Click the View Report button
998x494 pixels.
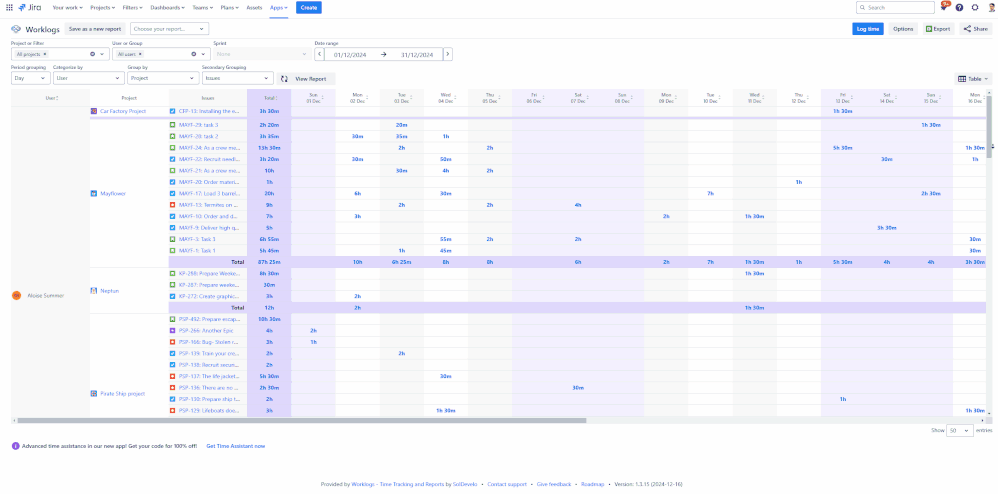[306, 79]
